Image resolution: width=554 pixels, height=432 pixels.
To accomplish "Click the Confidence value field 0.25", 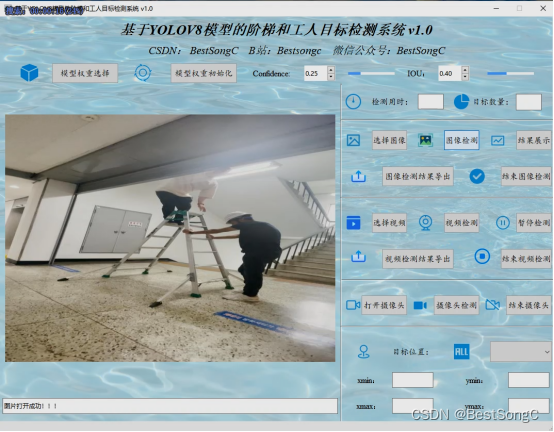I will 316,73.
